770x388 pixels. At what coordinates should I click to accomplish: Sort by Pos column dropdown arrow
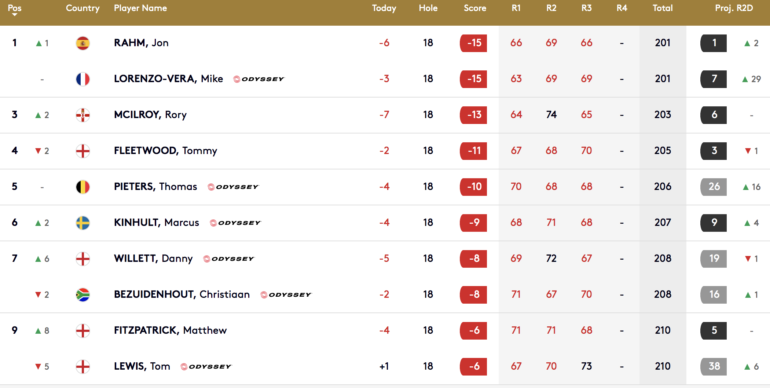(x=14, y=15)
